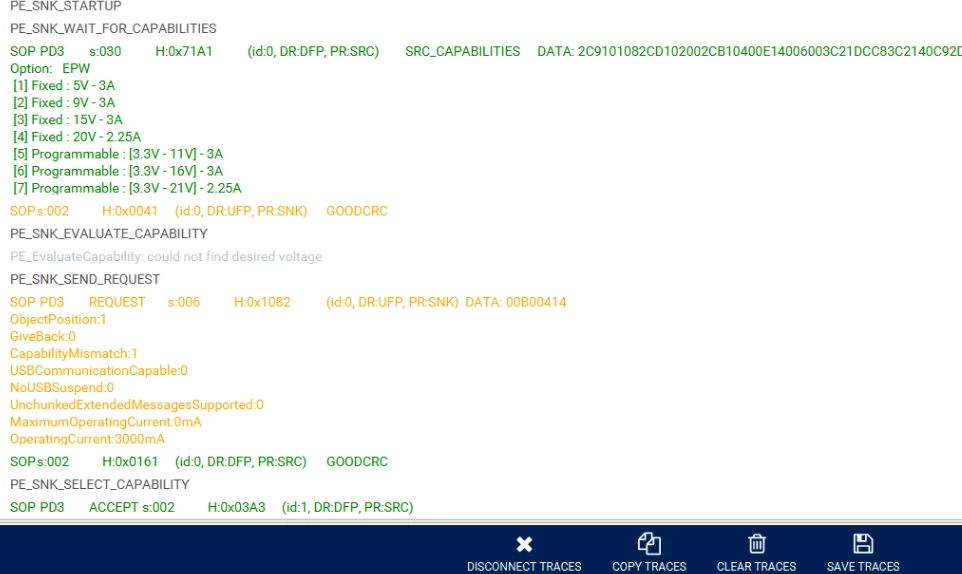Select the PE_SNK_SELECT_CAPABILITY line

coord(99,484)
